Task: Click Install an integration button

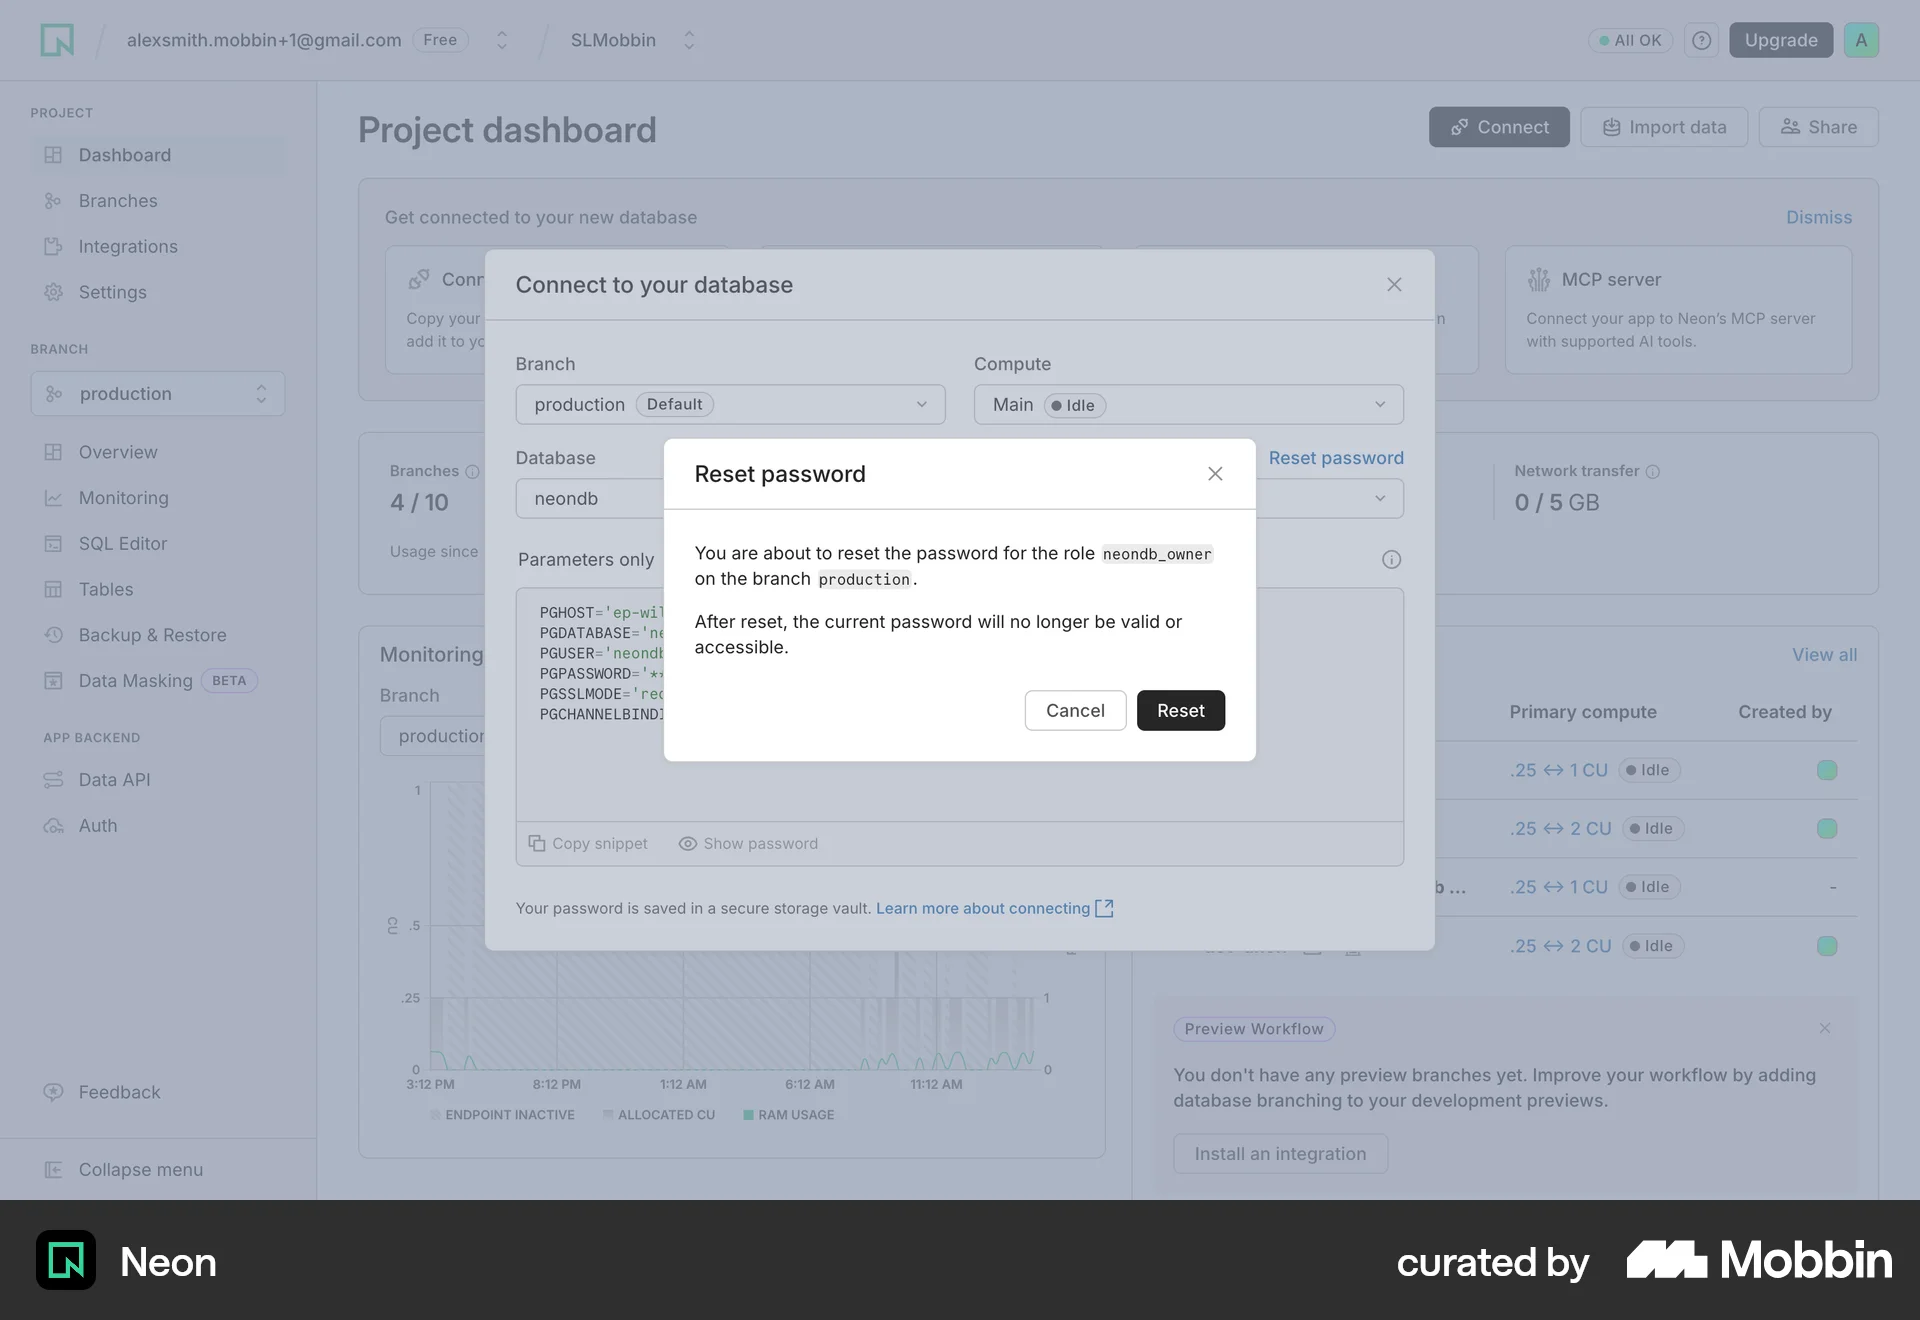Action: 1280,1153
